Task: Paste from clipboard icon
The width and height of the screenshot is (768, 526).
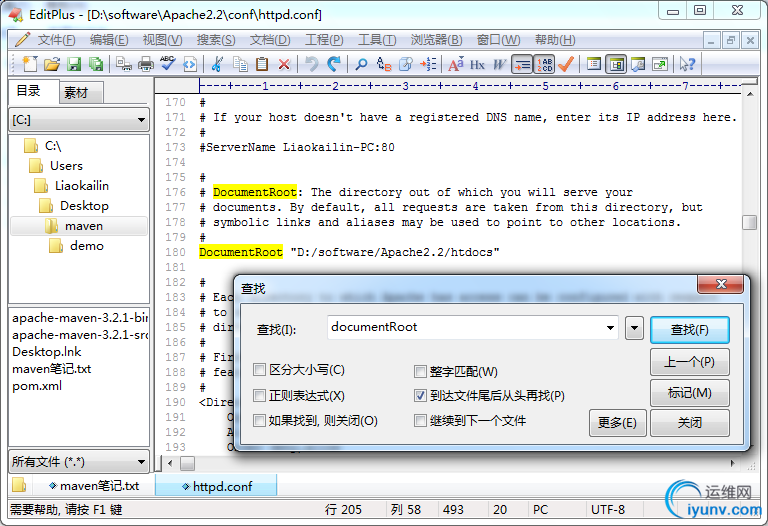Action: pos(263,64)
